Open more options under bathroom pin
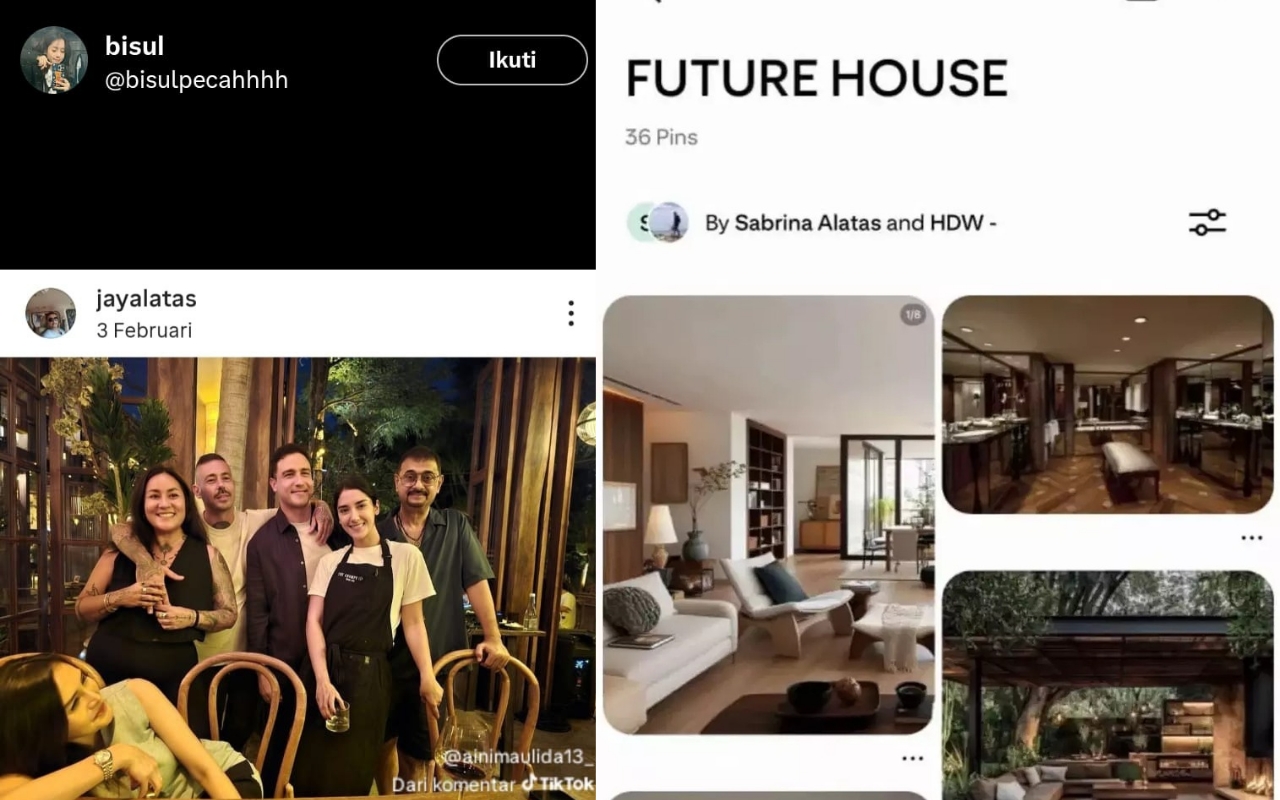 [x=1251, y=538]
